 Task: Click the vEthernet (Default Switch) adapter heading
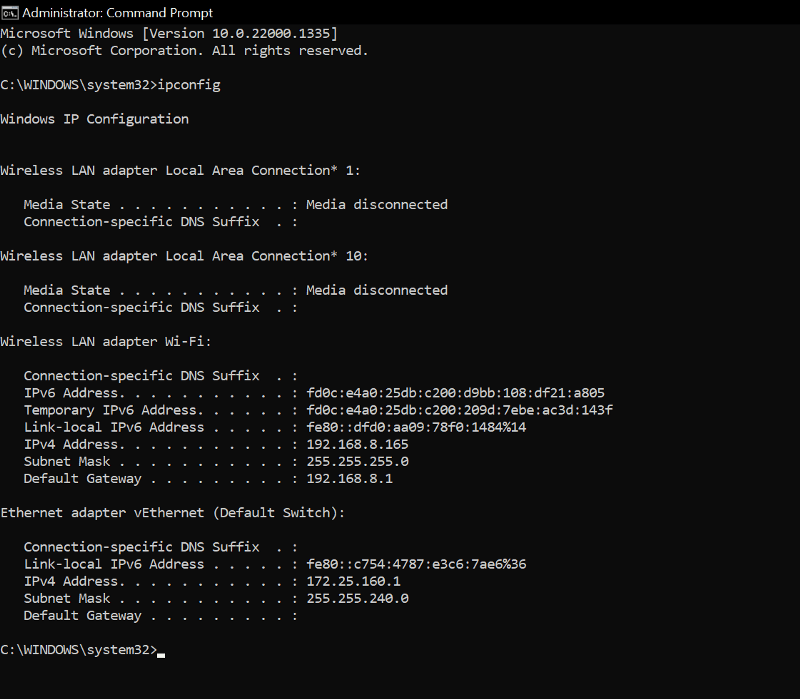[172, 513]
